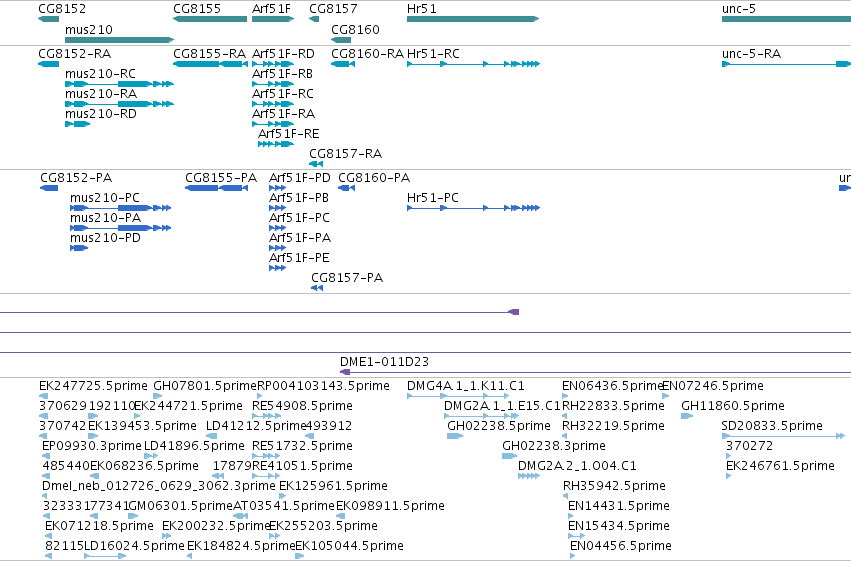Select protein Hr51-PC
The image size is (851, 561).
point(433,198)
